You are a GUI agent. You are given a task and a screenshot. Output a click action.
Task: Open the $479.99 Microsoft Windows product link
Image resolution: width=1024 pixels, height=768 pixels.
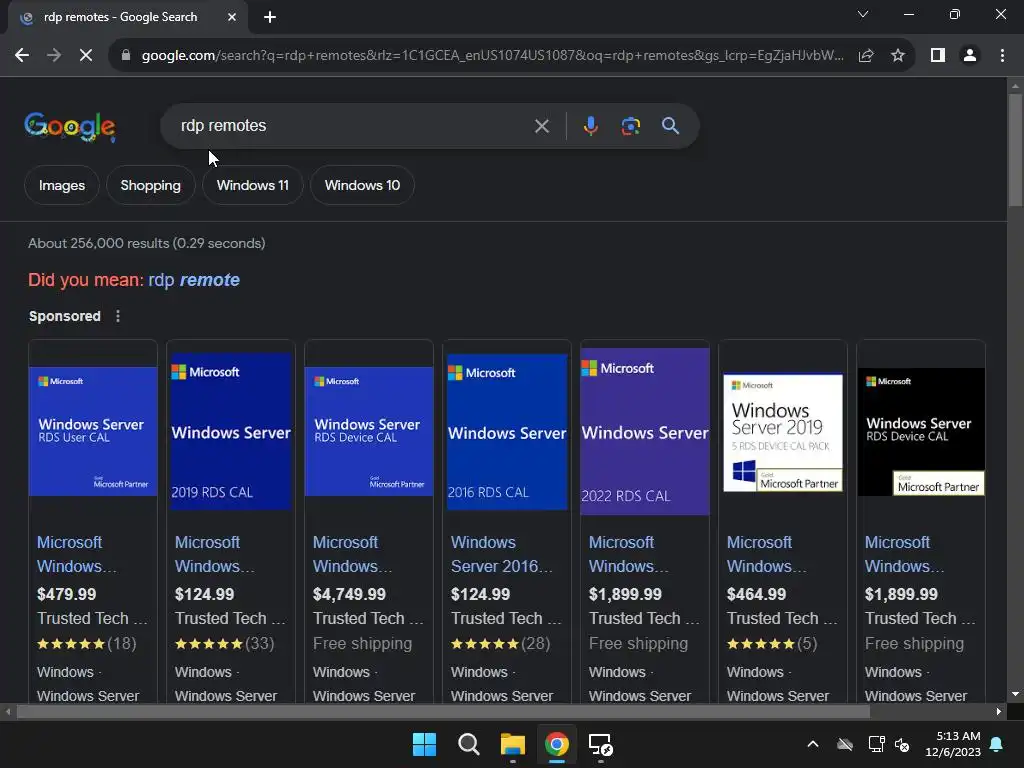click(x=76, y=554)
